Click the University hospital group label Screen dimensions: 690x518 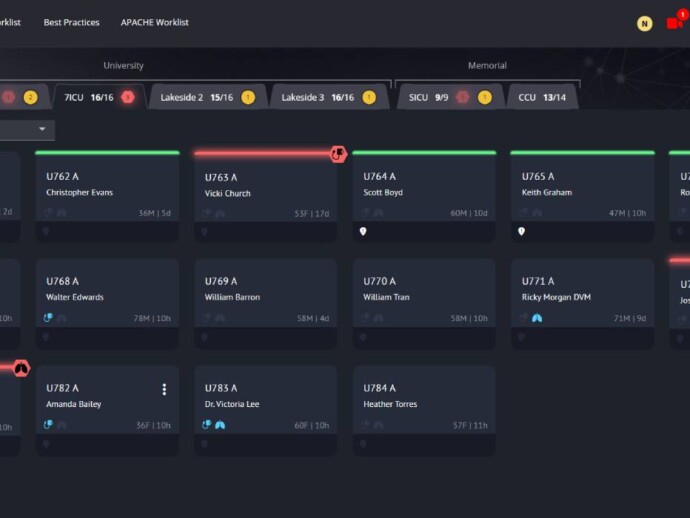pos(123,66)
